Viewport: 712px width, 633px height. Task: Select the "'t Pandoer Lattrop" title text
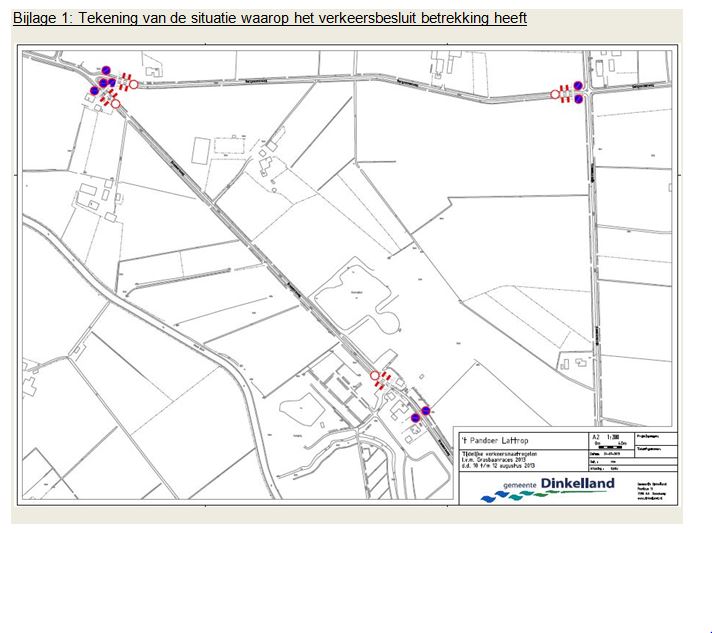pos(498,440)
